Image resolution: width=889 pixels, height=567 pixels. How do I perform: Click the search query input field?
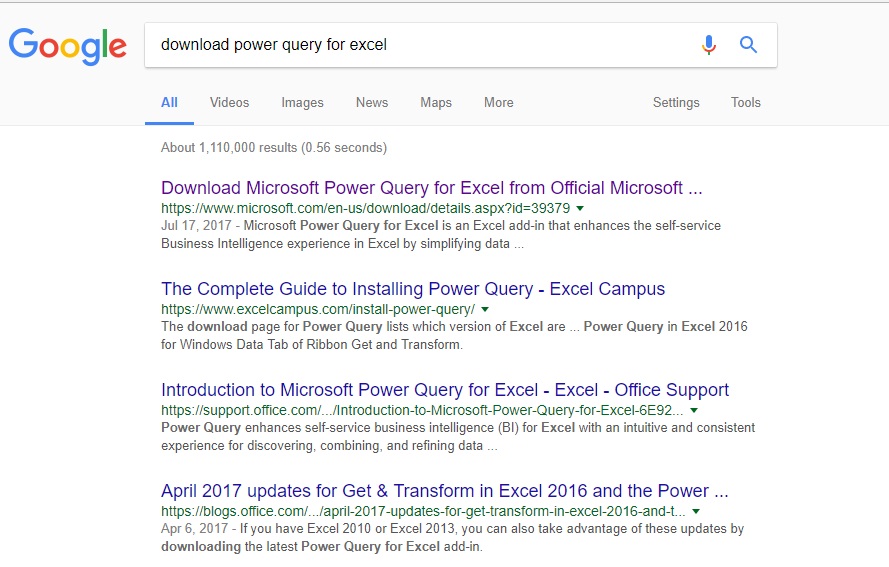420,45
